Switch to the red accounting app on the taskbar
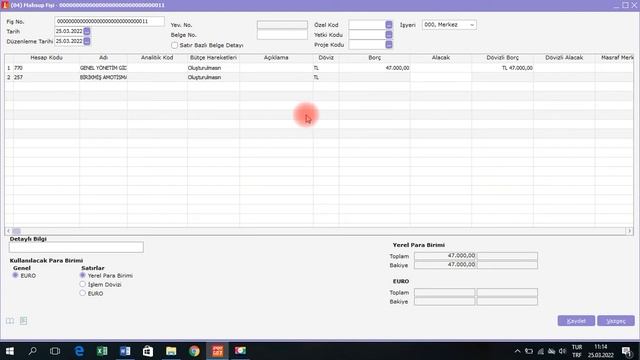Image resolution: width=640 pixels, height=360 pixels. pos(218,351)
